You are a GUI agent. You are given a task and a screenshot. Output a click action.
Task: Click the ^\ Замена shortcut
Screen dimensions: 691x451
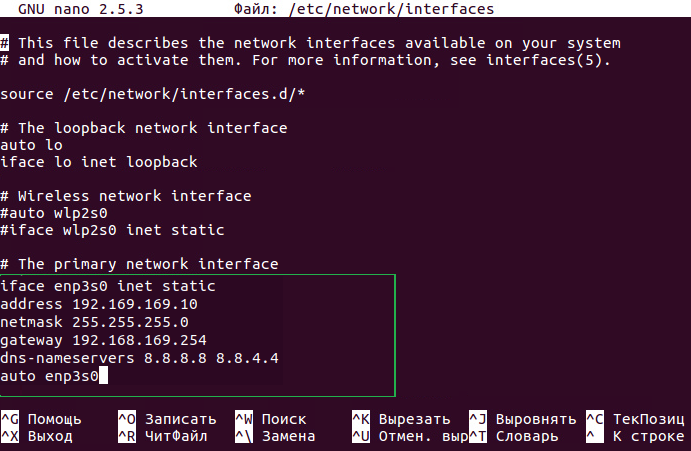click(x=275, y=436)
